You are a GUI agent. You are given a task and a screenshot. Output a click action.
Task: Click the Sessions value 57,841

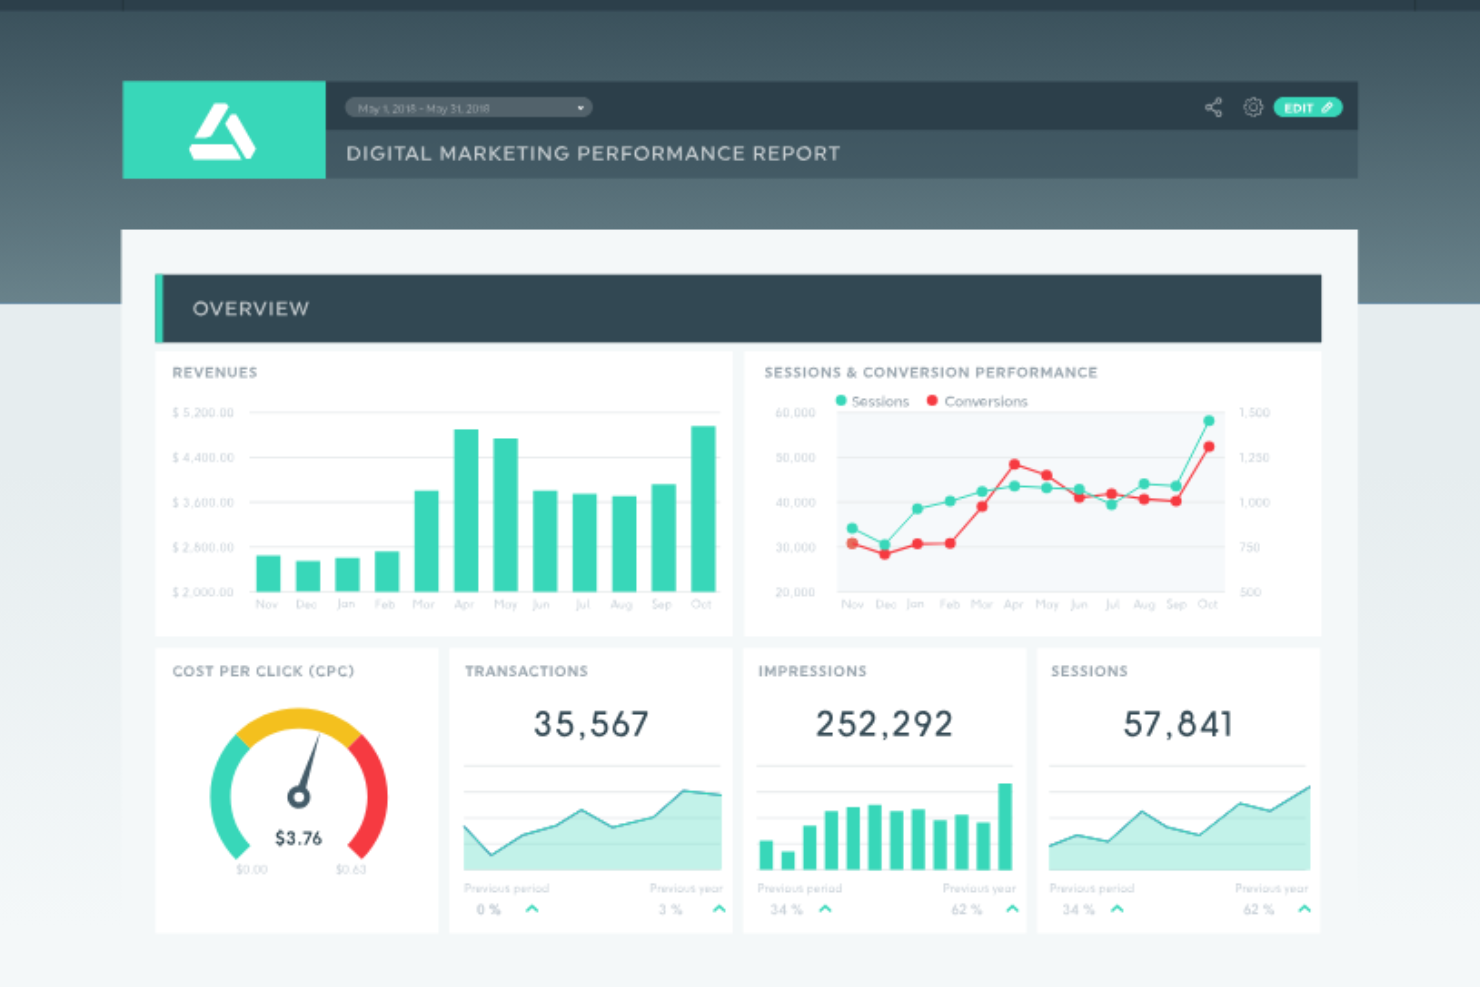[x=1178, y=724]
